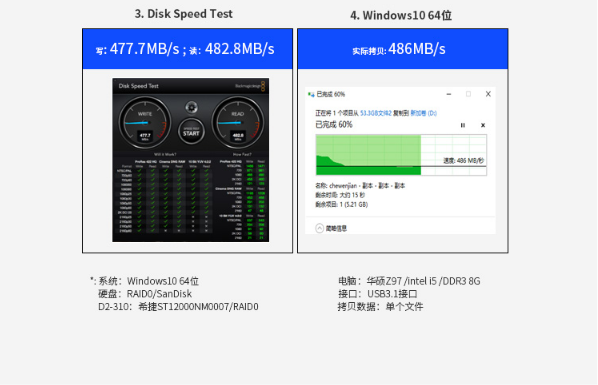The width and height of the screenshot is (598, 385).
Task: Select the WRITE speed gauge
Action: pyautogui.click(x=145, y=123)
